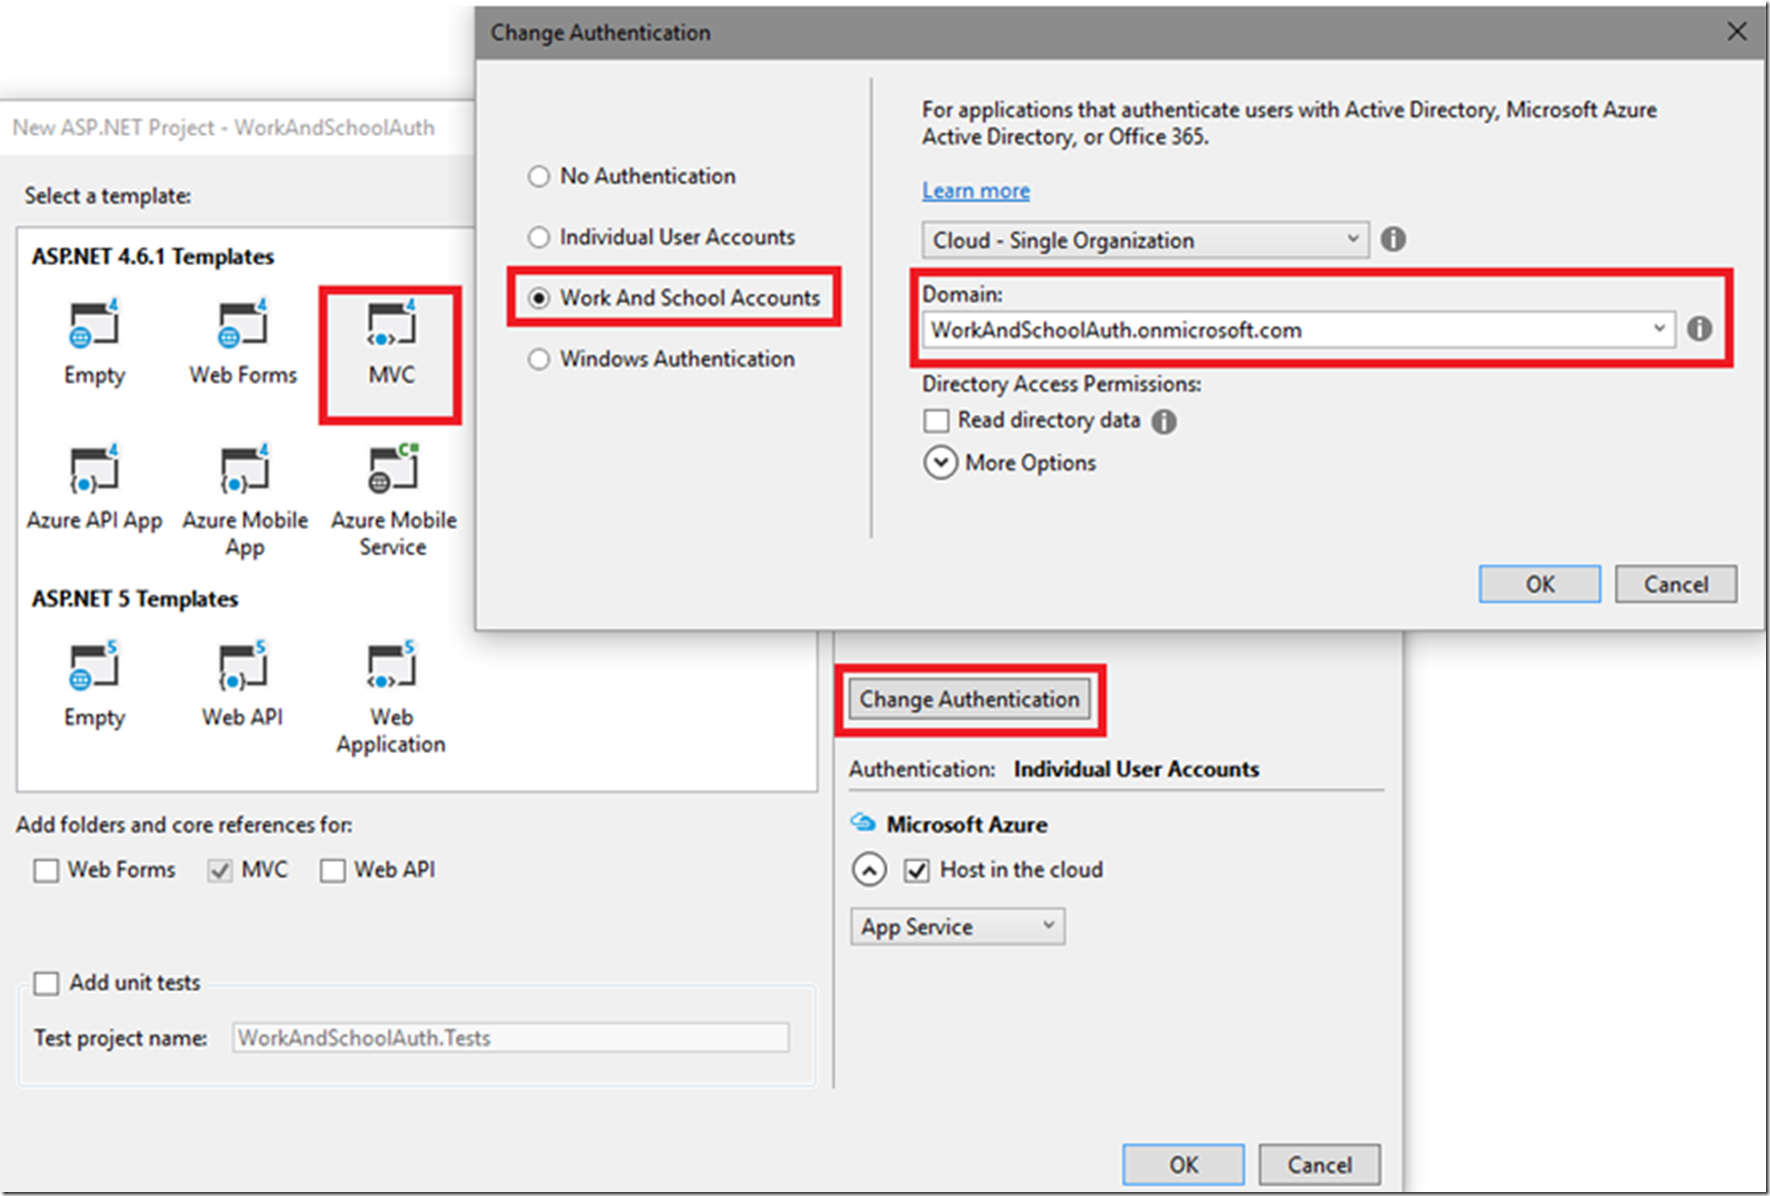Image resolution: width=1770 pixels, height=1196 pixels.
Task: Select the Azure Mobile Service template
Action: pos(393,502)
